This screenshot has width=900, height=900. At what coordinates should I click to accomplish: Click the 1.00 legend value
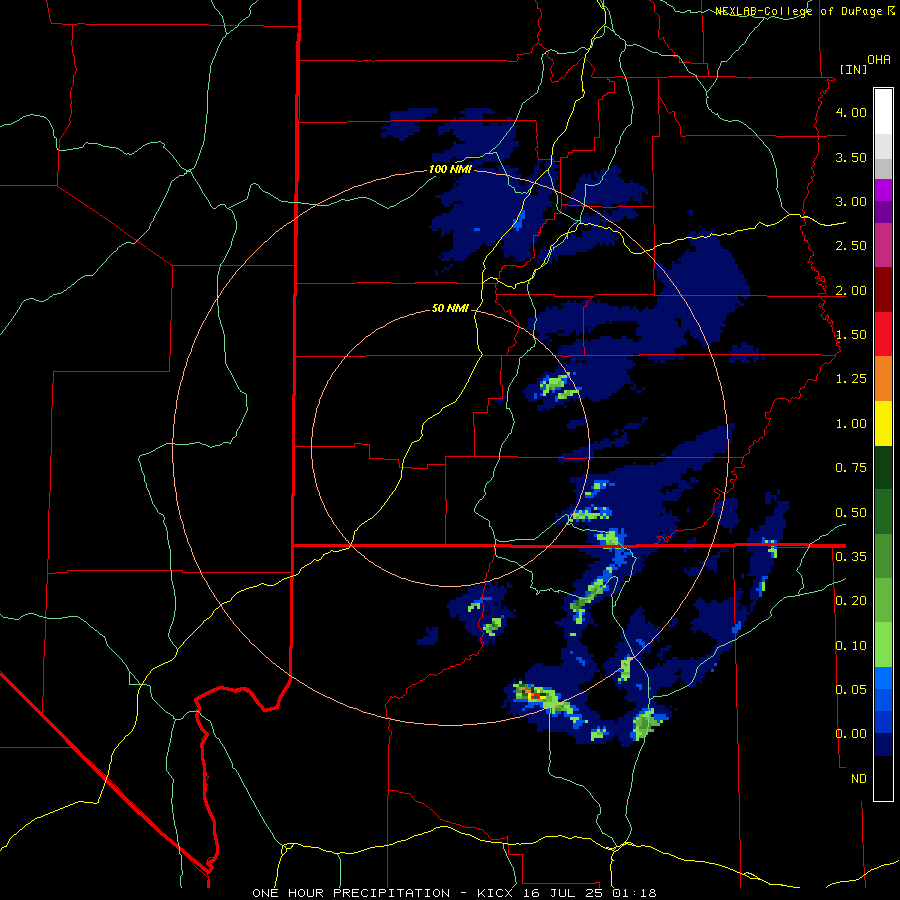coord(851,424)
